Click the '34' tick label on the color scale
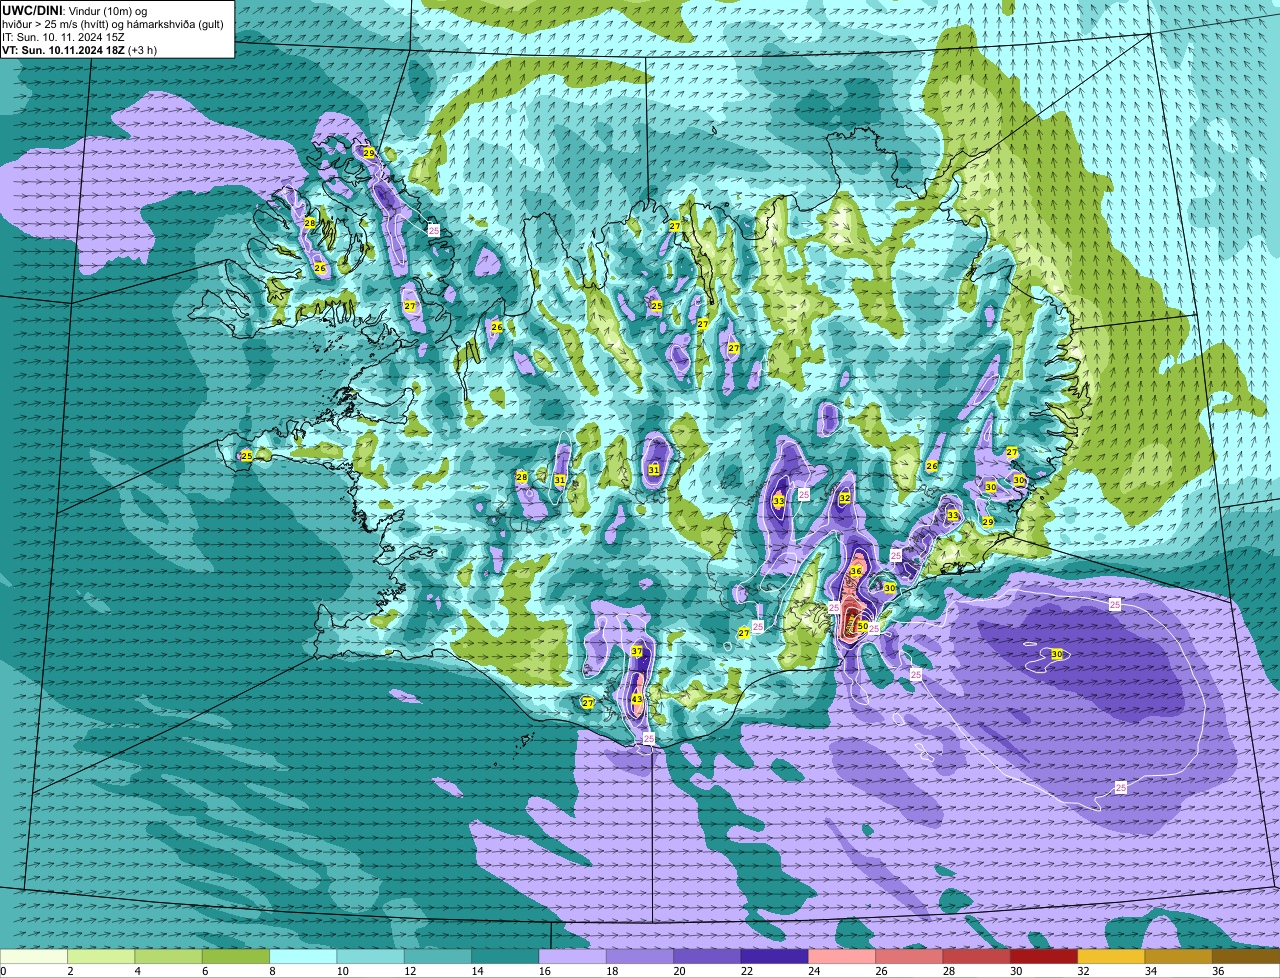The height and width of the screenshot is (978, 1280). pos(1151,971)
